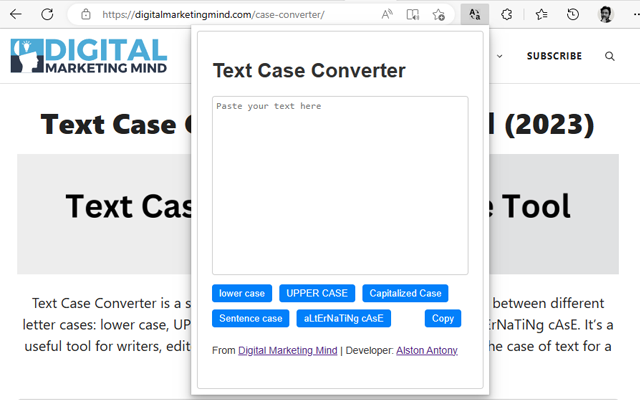The height and width of the screenshot is (400, 640).
Task: Open browser History icon
Action: click(573, 15)
